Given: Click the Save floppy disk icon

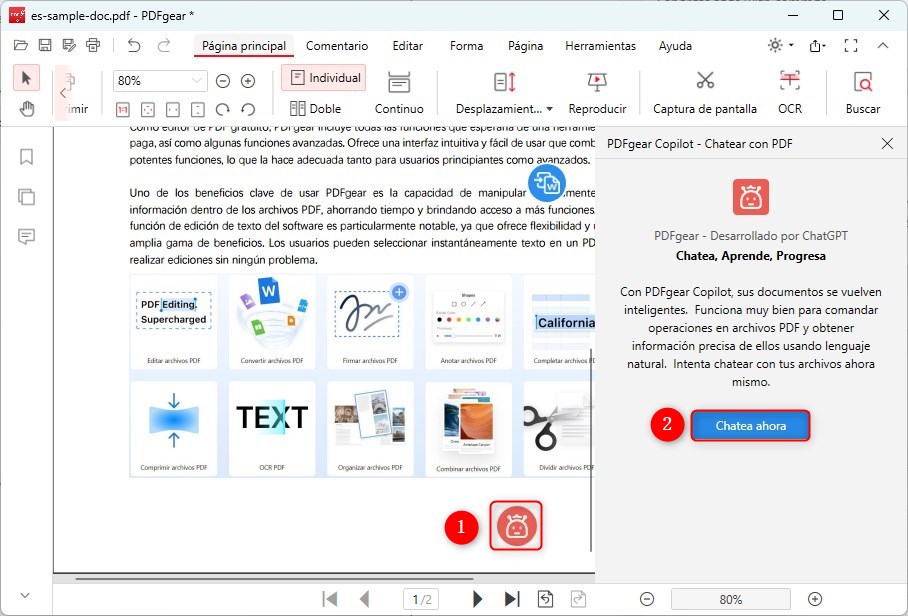Looking at the screenshot, I should 45,45.
